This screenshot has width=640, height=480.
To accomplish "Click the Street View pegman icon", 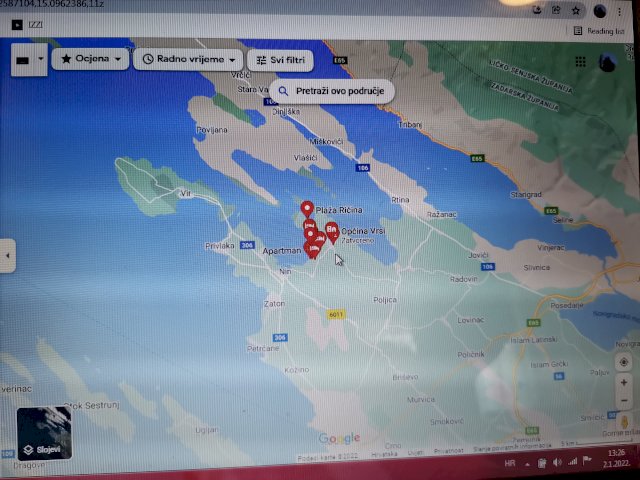I will tap(624, 422).
